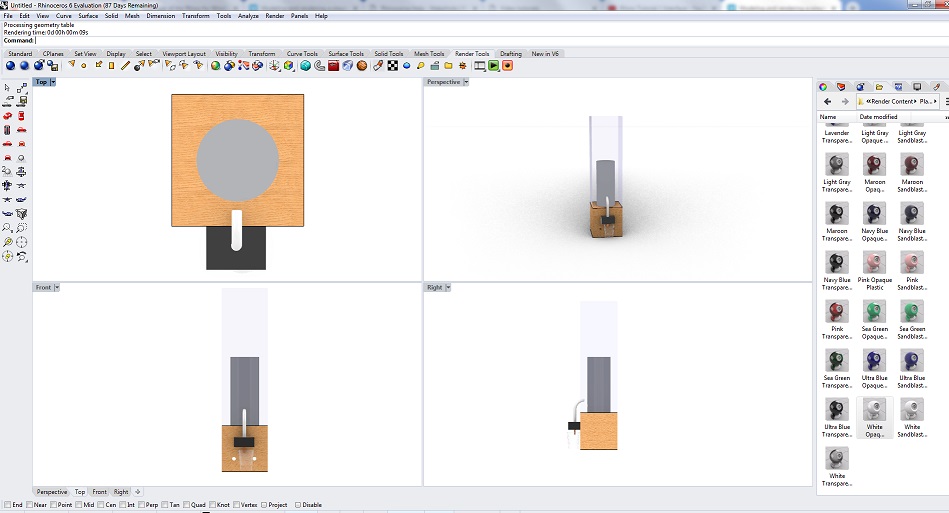This screenshot has width=949, height=513.
Task: Click the forward arrow in render content panel
Action: pos(845,102)
